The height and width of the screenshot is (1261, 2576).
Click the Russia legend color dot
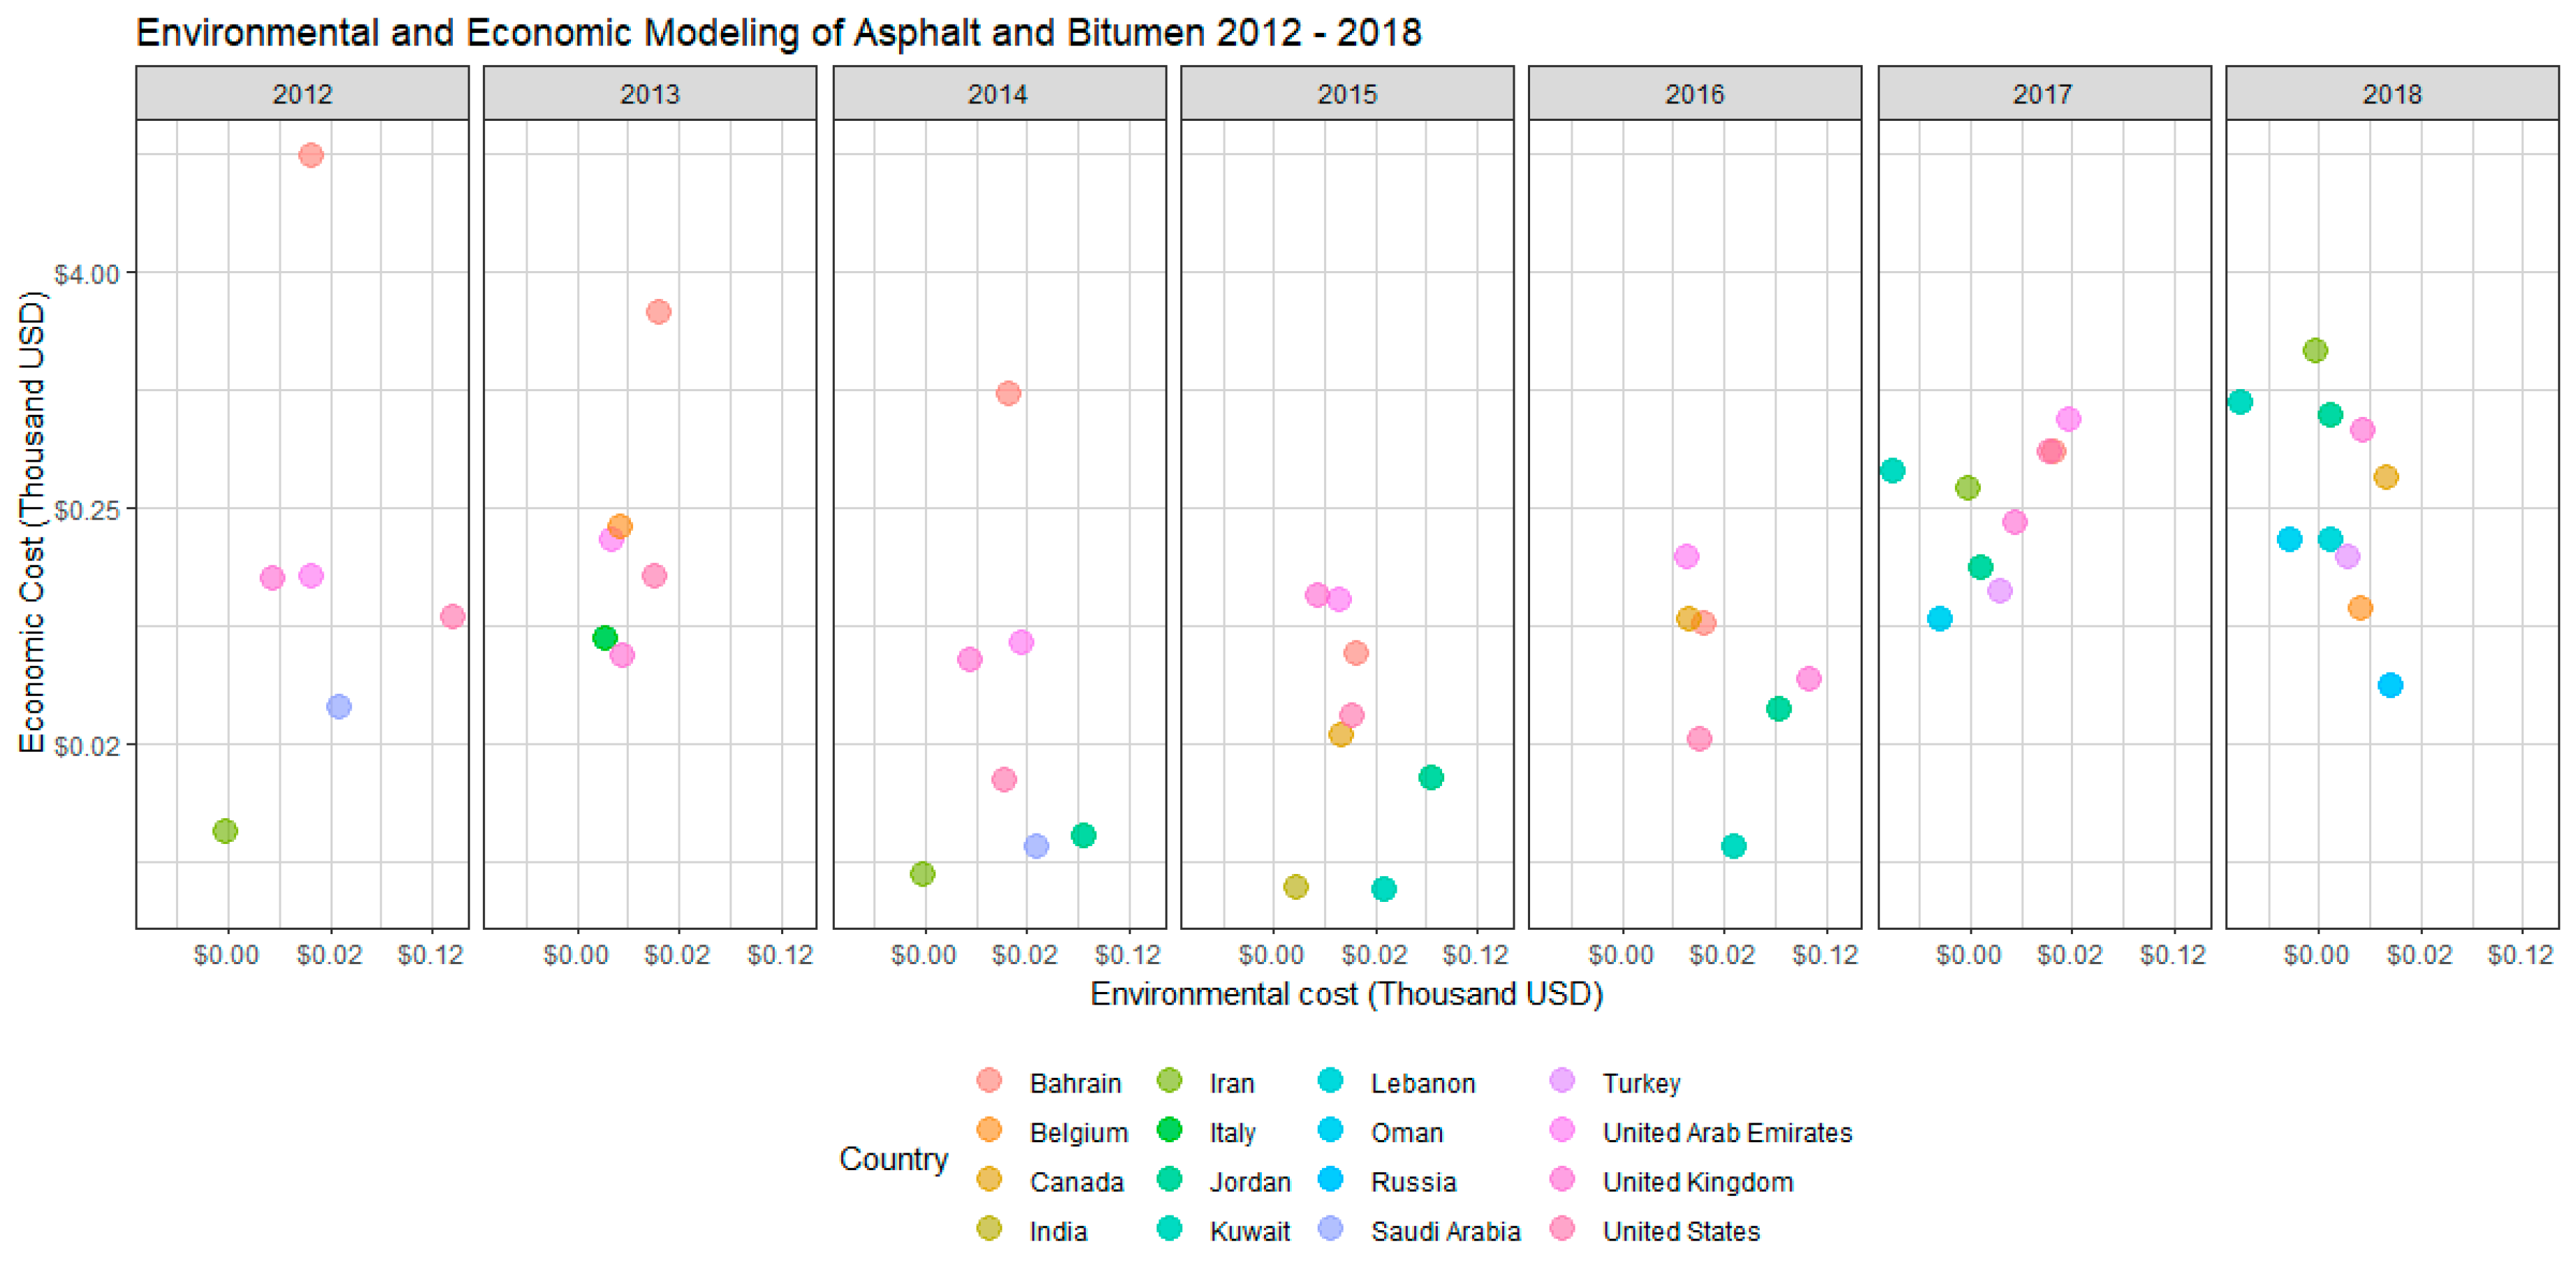pyautogui.click(x=1330, y=1179)
